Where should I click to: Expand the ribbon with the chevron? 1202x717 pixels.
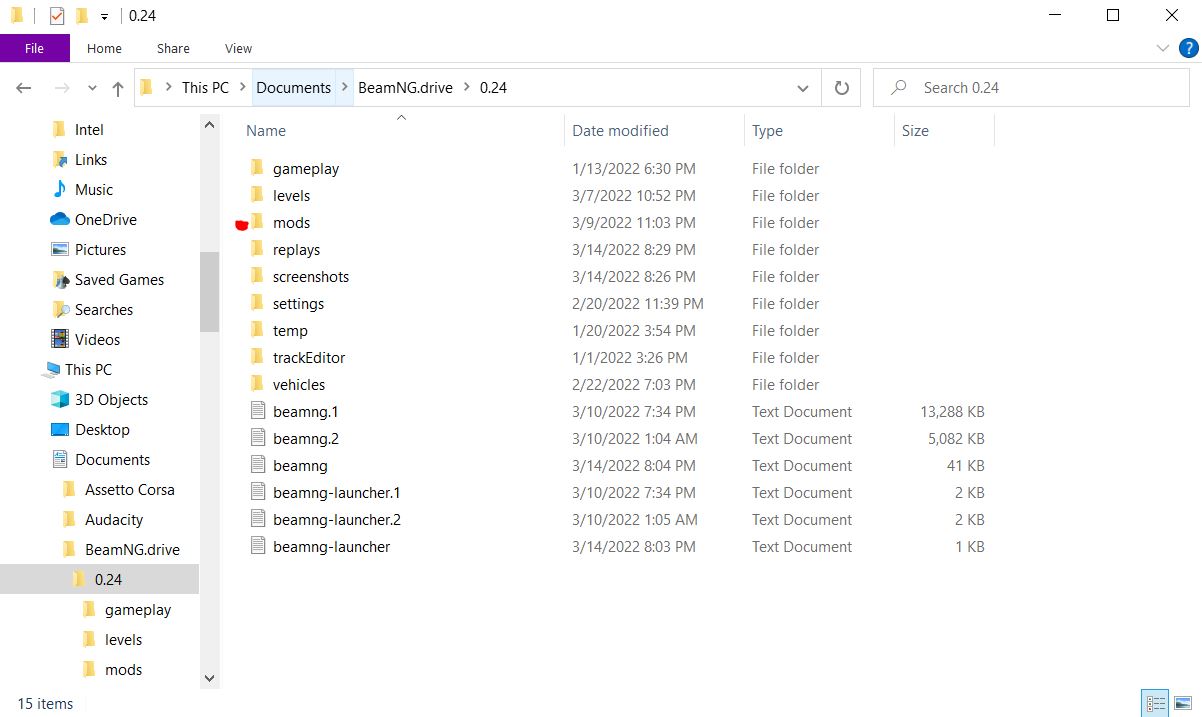point(1162,48)
